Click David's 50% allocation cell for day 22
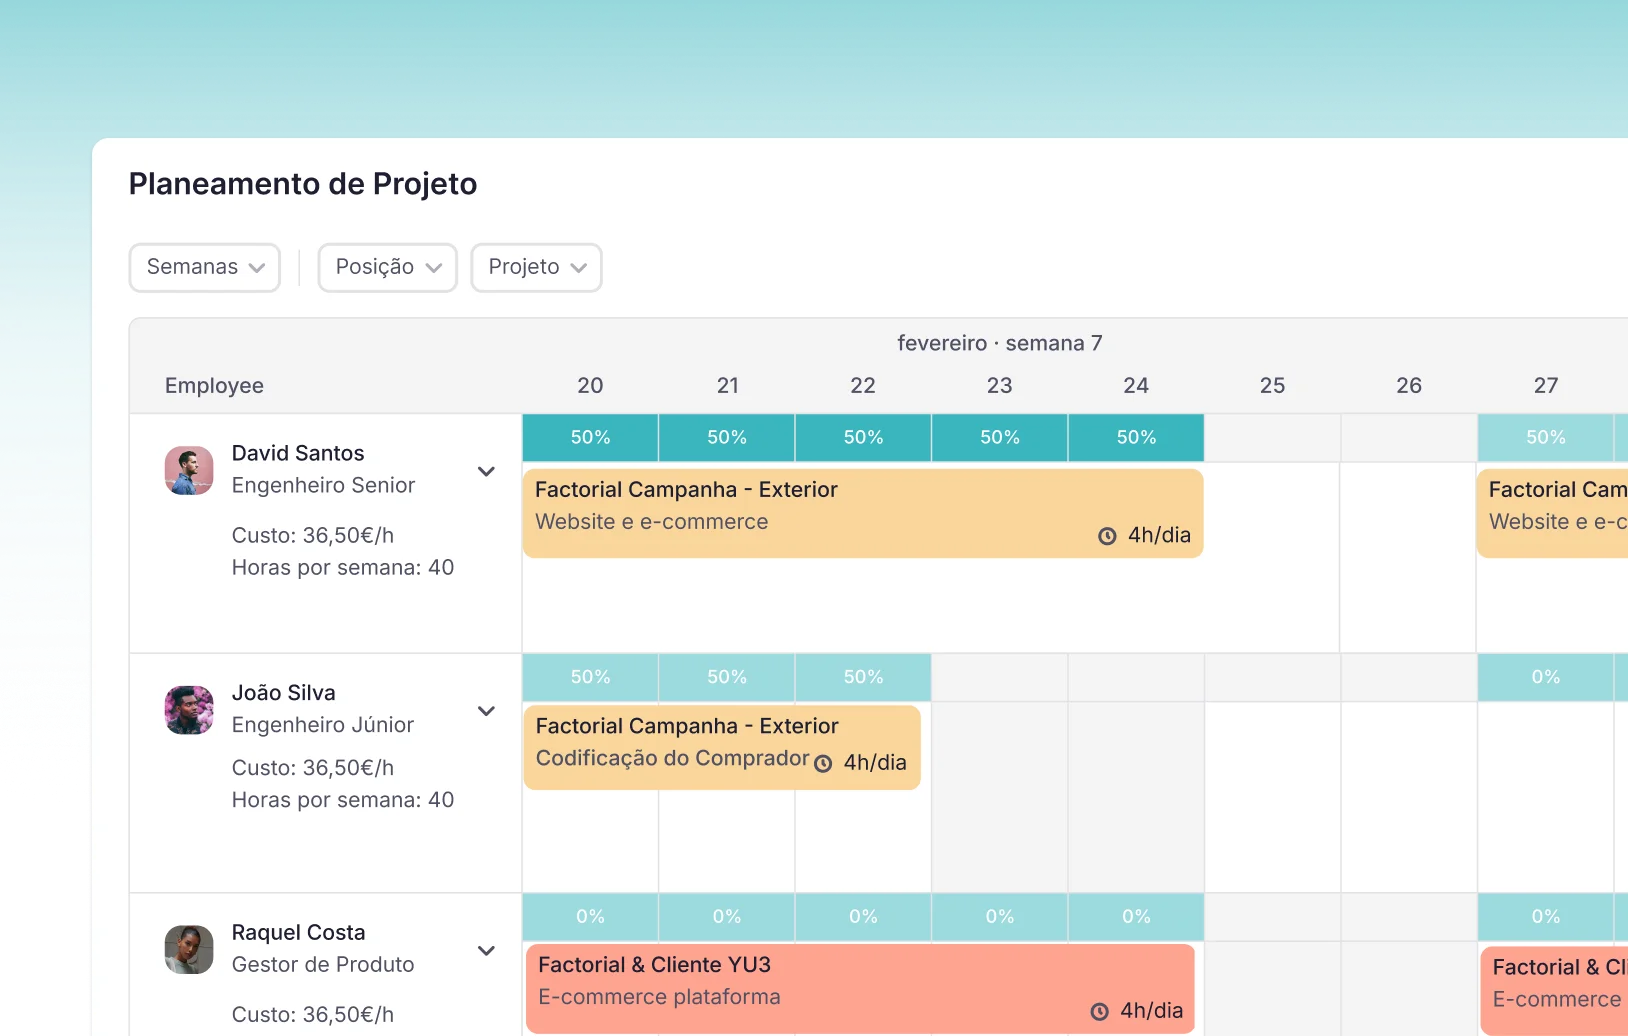 (863, 438)
